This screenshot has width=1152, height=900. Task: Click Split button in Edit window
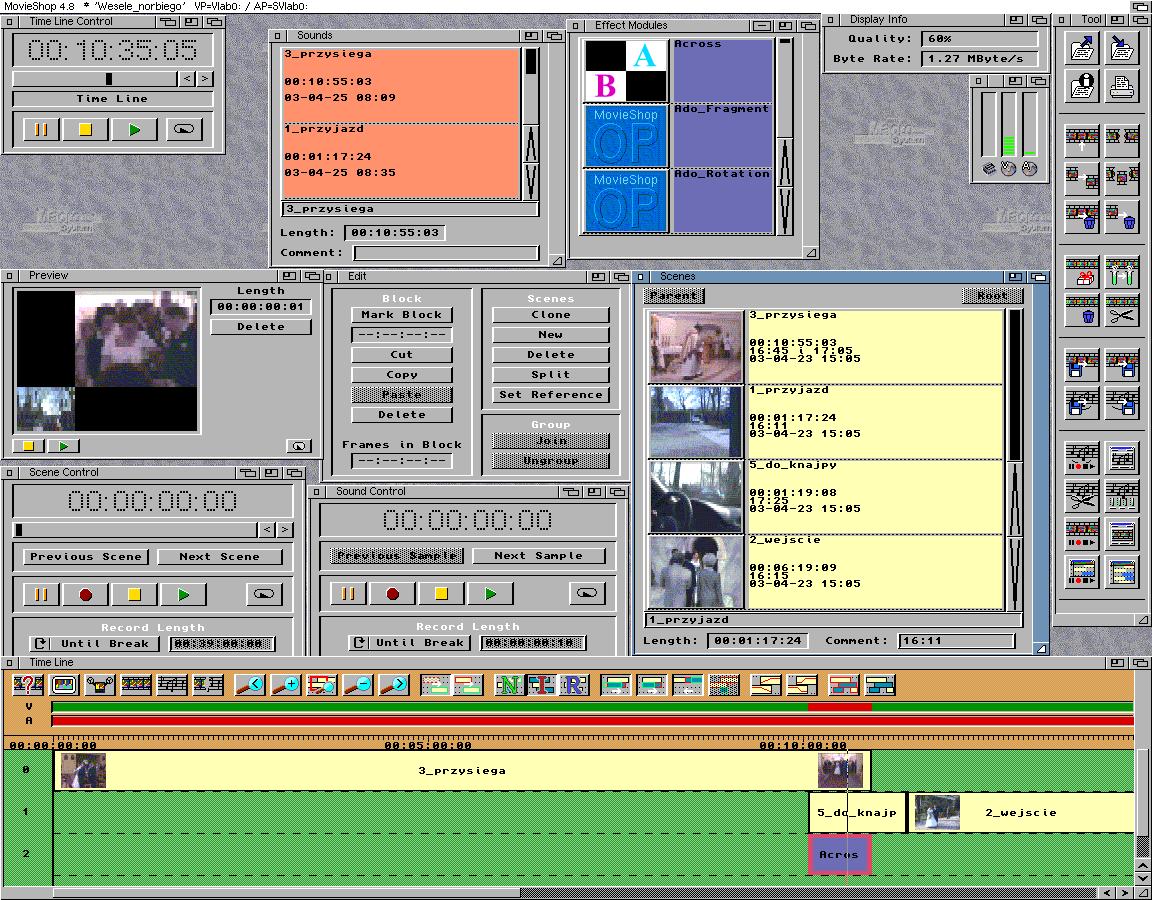550,375
